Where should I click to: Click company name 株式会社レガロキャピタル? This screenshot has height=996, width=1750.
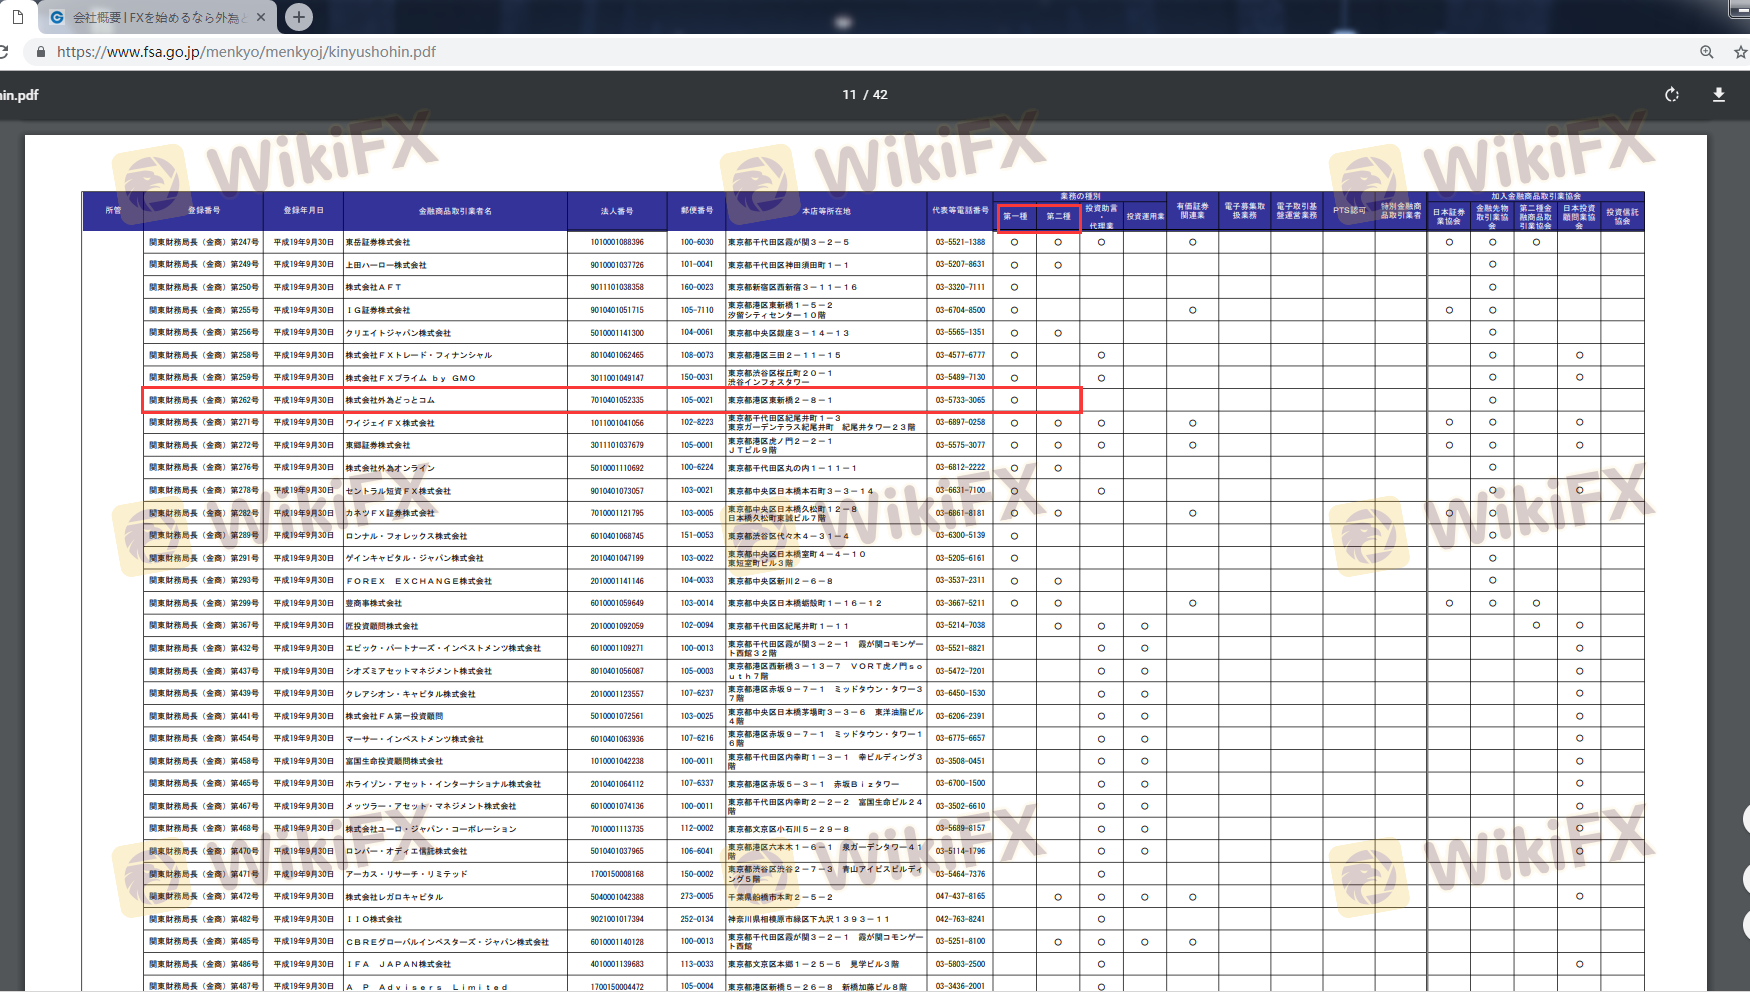pos(394,897)
